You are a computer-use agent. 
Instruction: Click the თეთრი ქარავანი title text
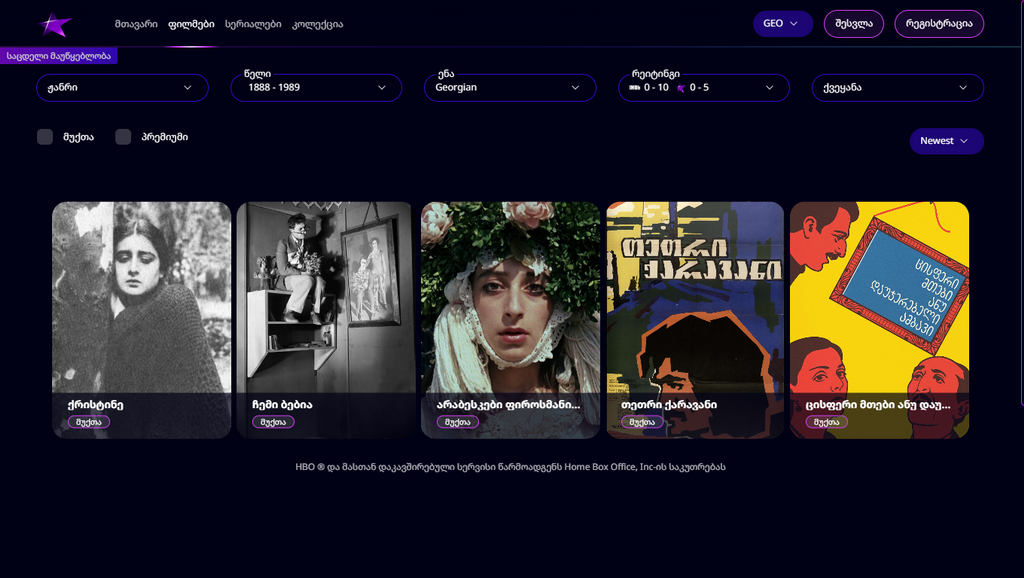[x=669, y=405]
